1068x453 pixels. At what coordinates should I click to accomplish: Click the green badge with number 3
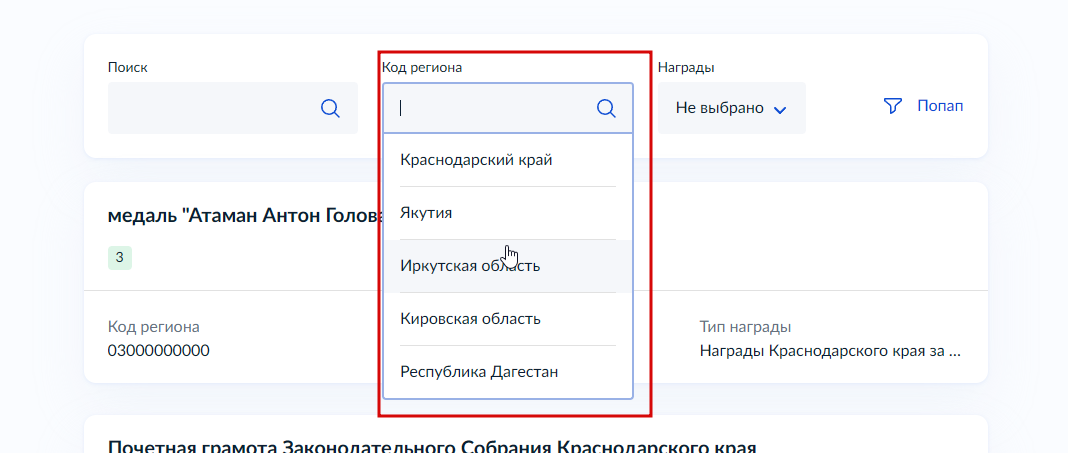(119, 257)
